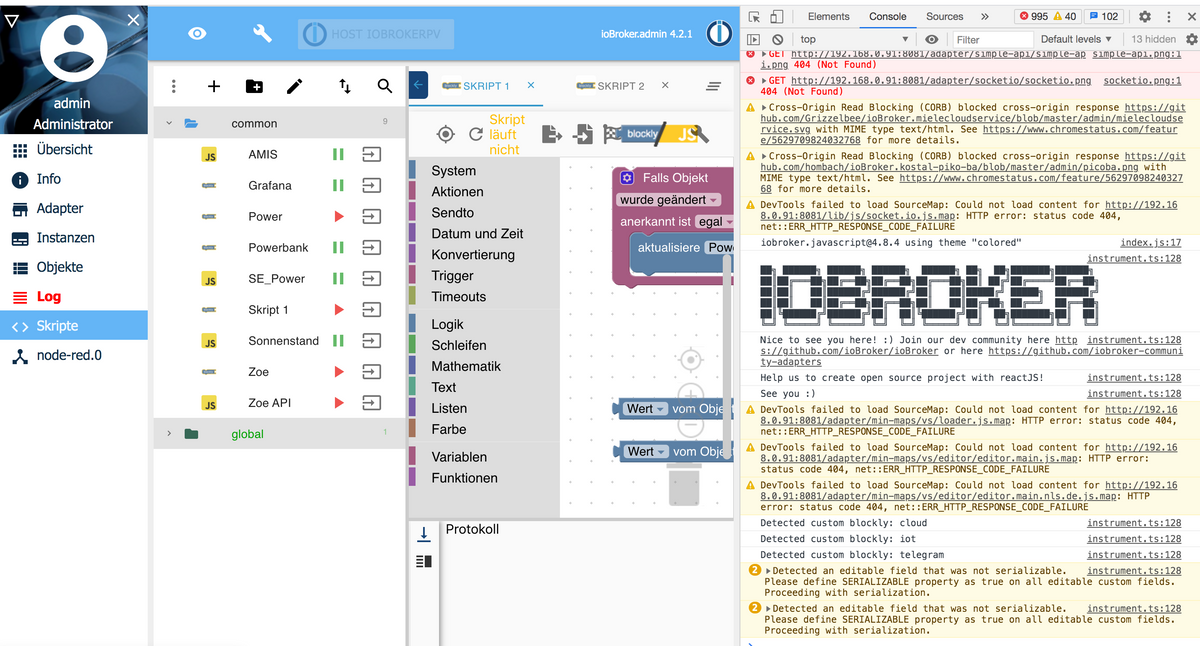
Task: Click import blocks file icon
Action: coord(583,134)
